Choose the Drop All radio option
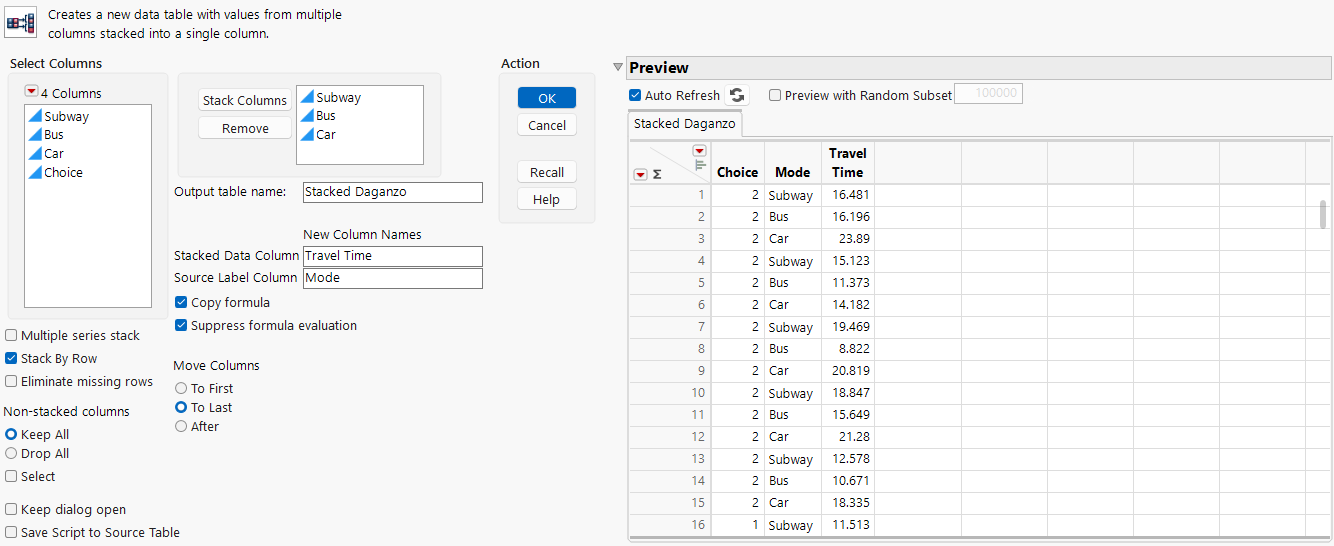 coord(11,453)
